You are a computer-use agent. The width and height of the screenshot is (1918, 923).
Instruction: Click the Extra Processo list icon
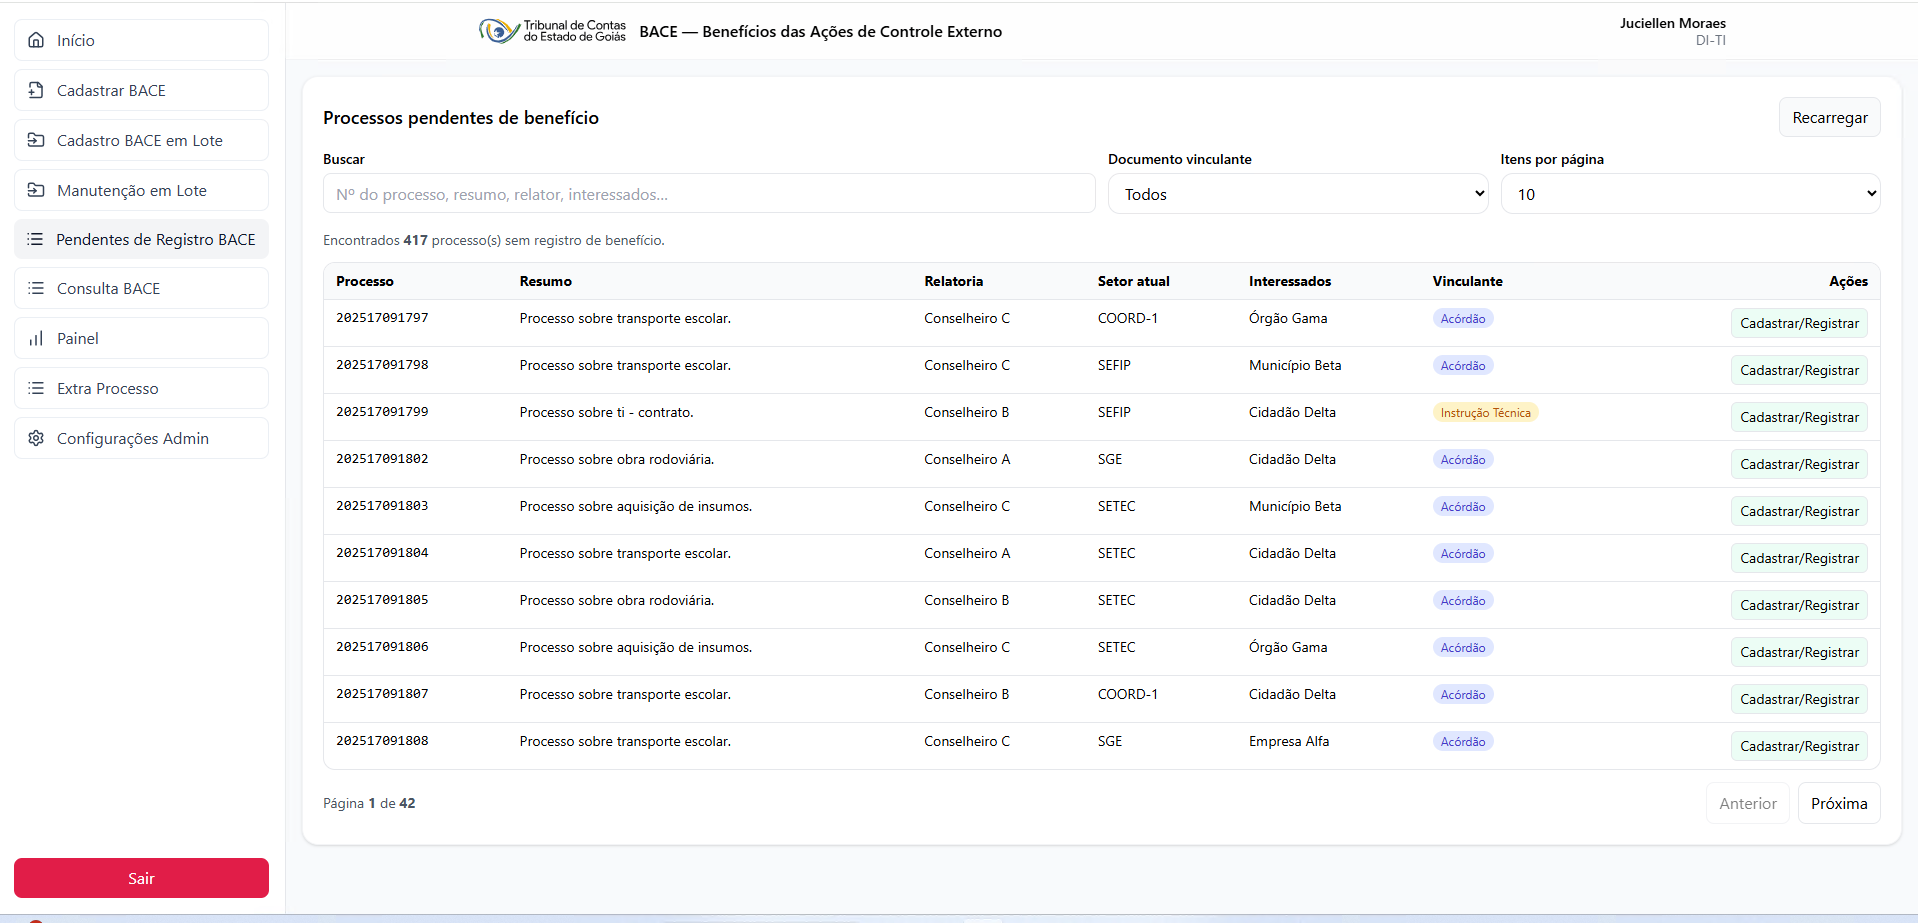pos(36,388)
